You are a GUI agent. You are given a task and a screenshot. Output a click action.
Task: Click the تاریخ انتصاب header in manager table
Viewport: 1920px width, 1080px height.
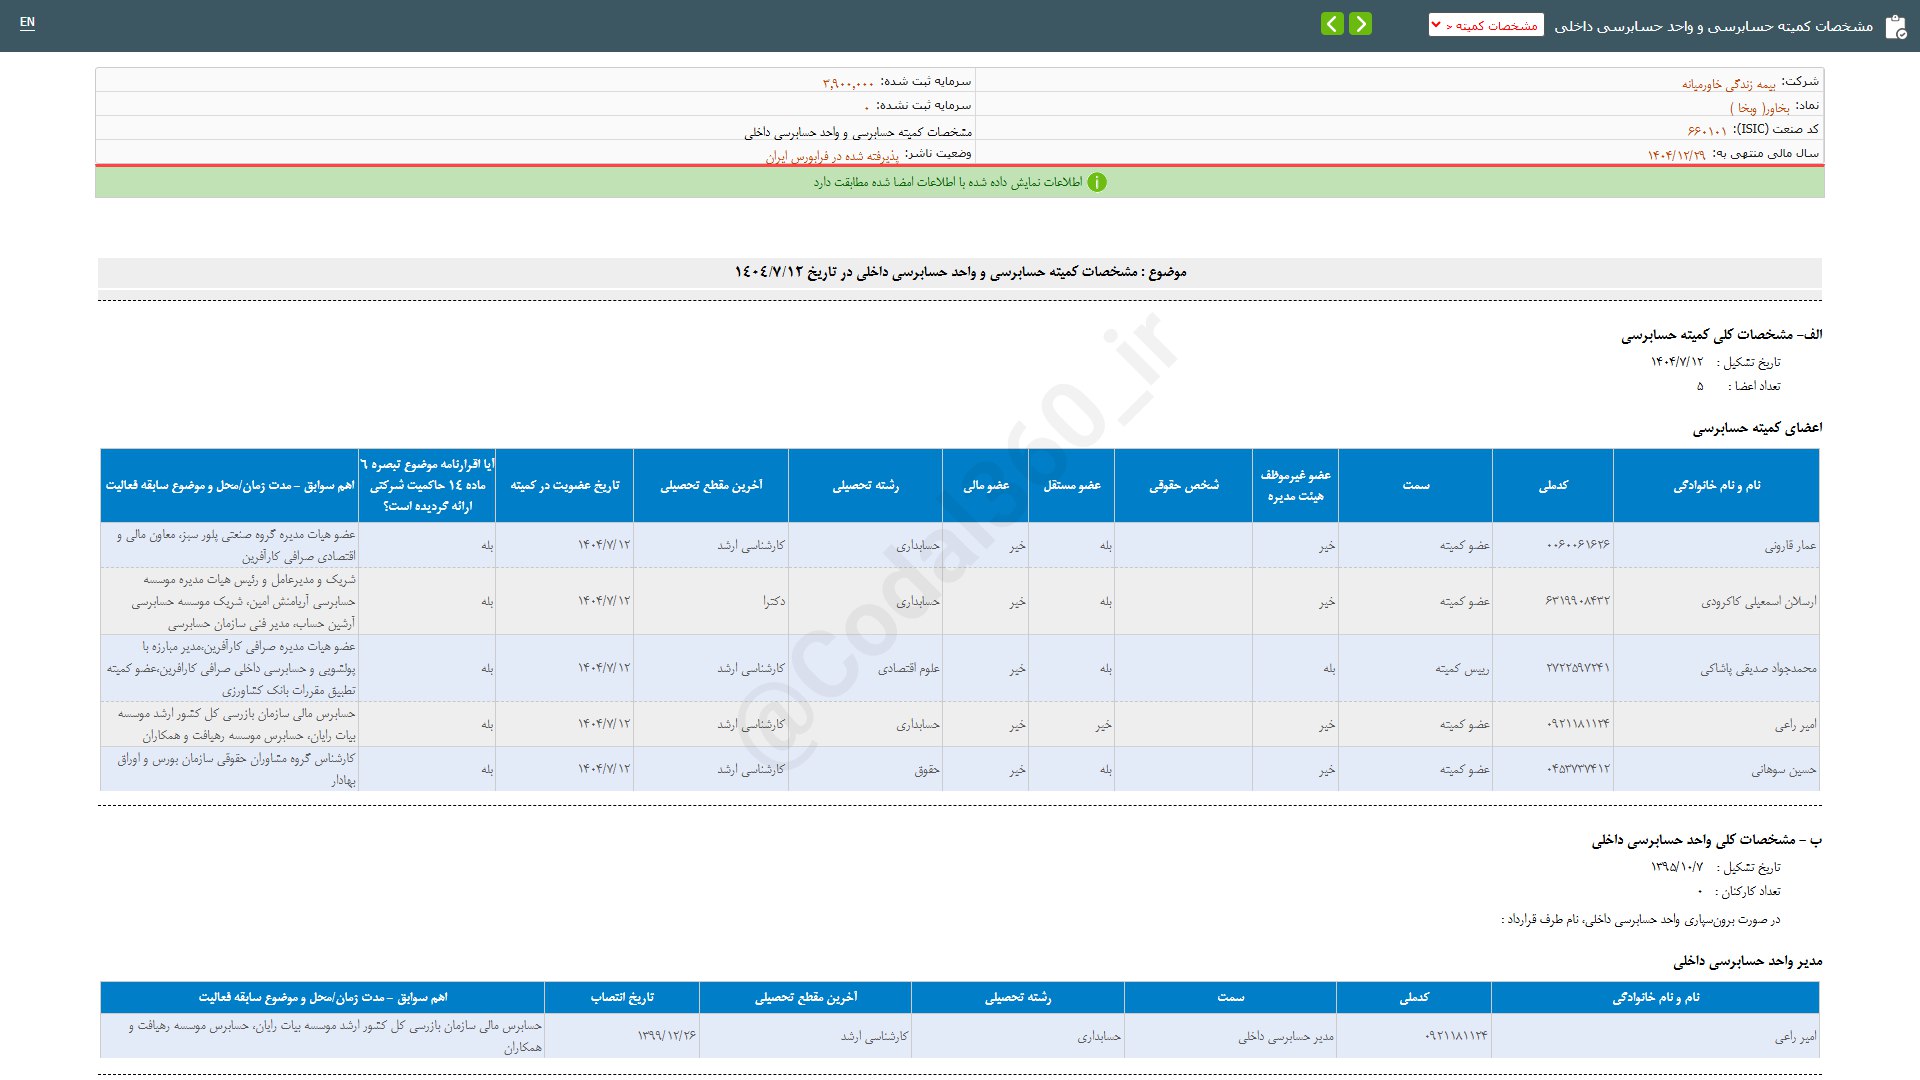(x=622, y=997)
